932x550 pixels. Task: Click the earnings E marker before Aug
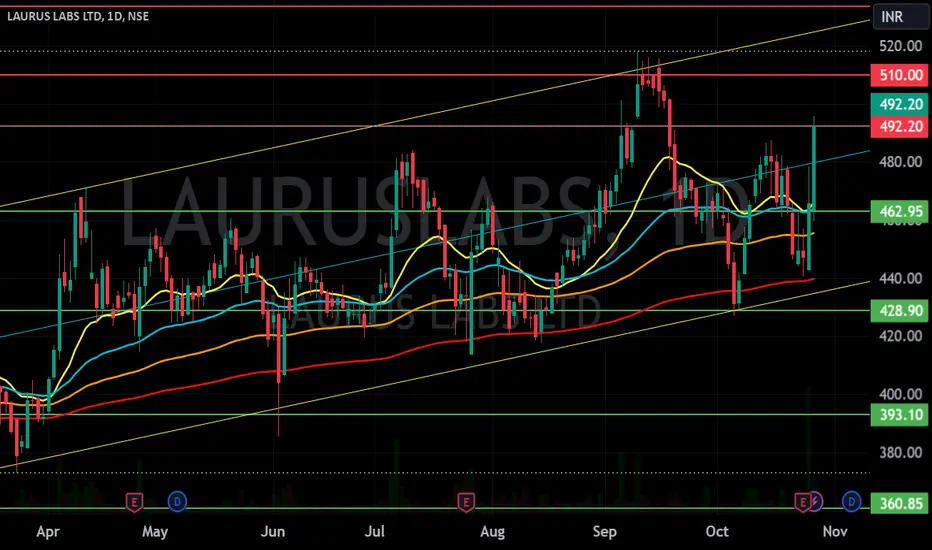click(x=466, y=502)
